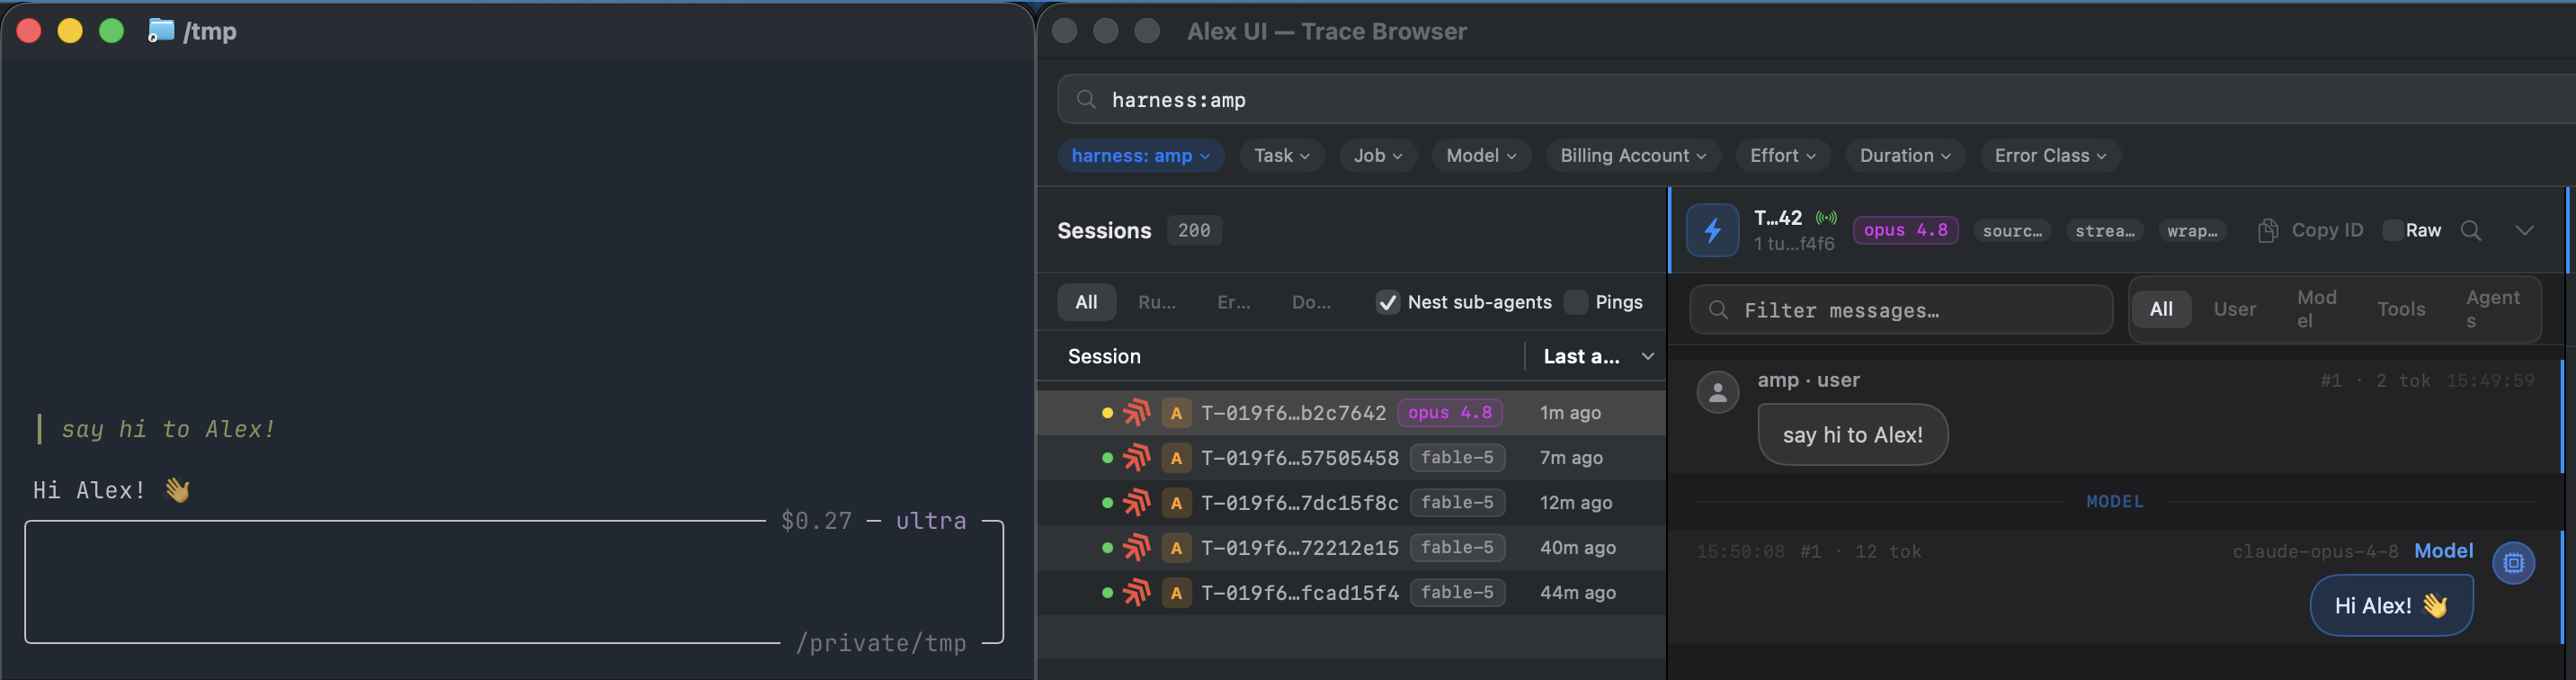Viewport: 2576px width, 680px height.
Task: Click the model chip icon beside the Model label
Action: (x=2513, y=563)
